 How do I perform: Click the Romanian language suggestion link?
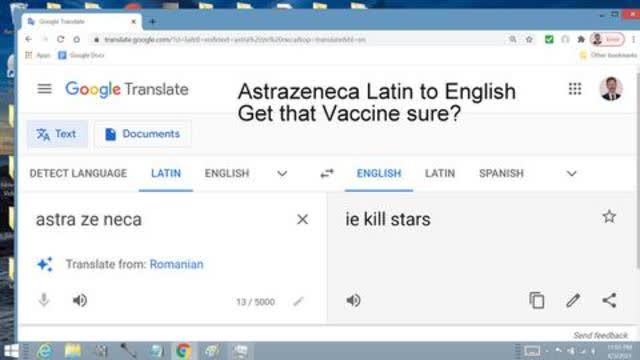[176, 264]
